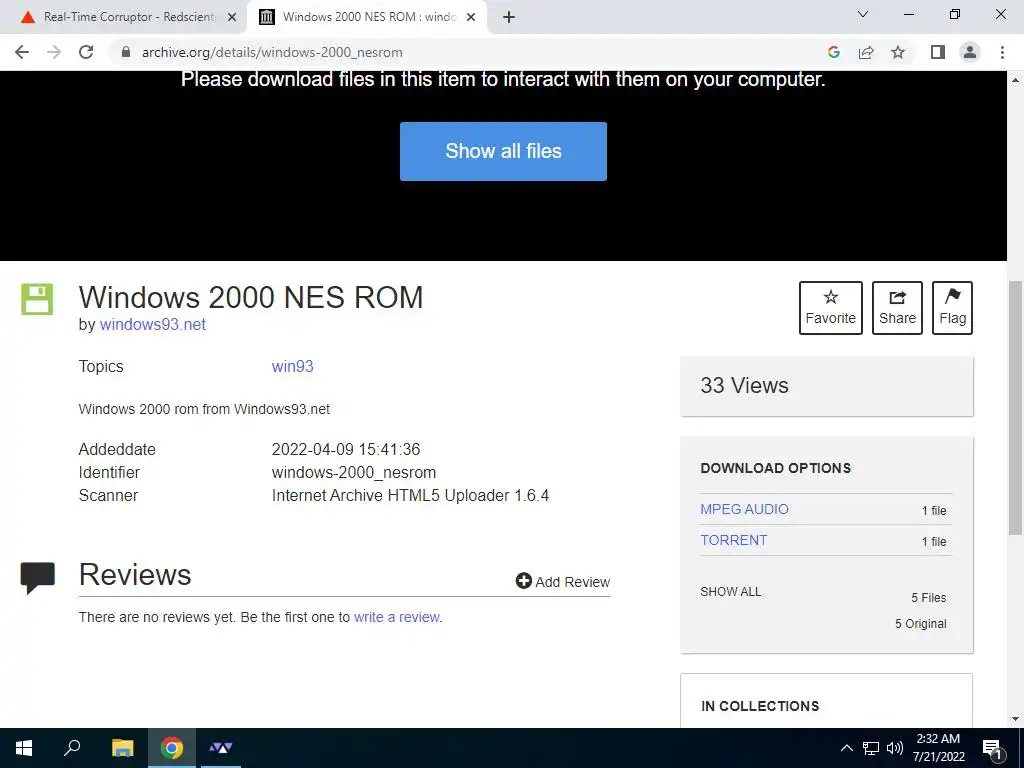Open Chrome three-dot menu
The width and height of the screenshot is (1024, 768).
[1002, 52]
